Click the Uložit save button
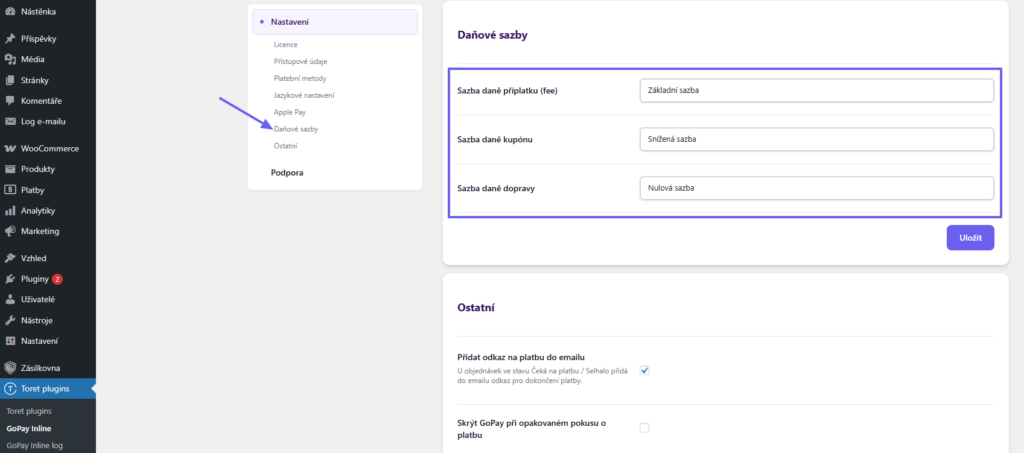 tap(970, 238)
